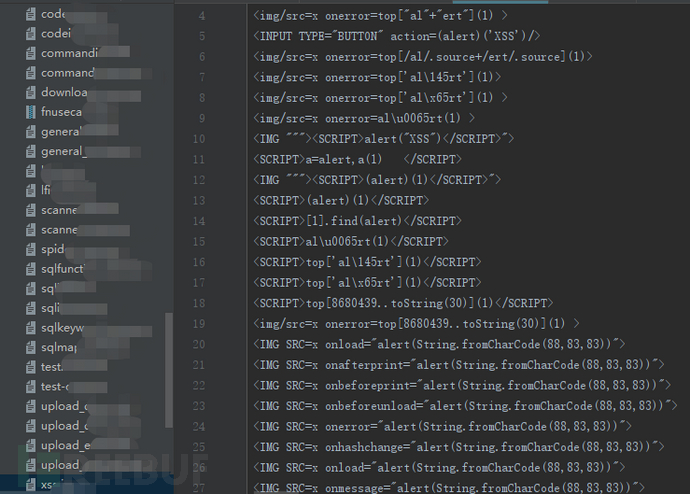The width and height of the screenshot is (690, 494).
Task: Click the striped archive icon beside fnuseca
Action: tap(30, 112)
